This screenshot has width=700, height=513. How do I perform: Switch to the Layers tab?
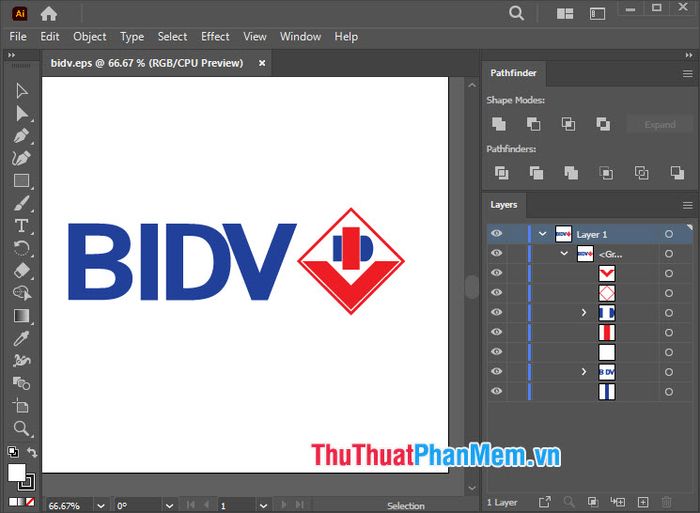pyautogui.click(x=504, y=204)
